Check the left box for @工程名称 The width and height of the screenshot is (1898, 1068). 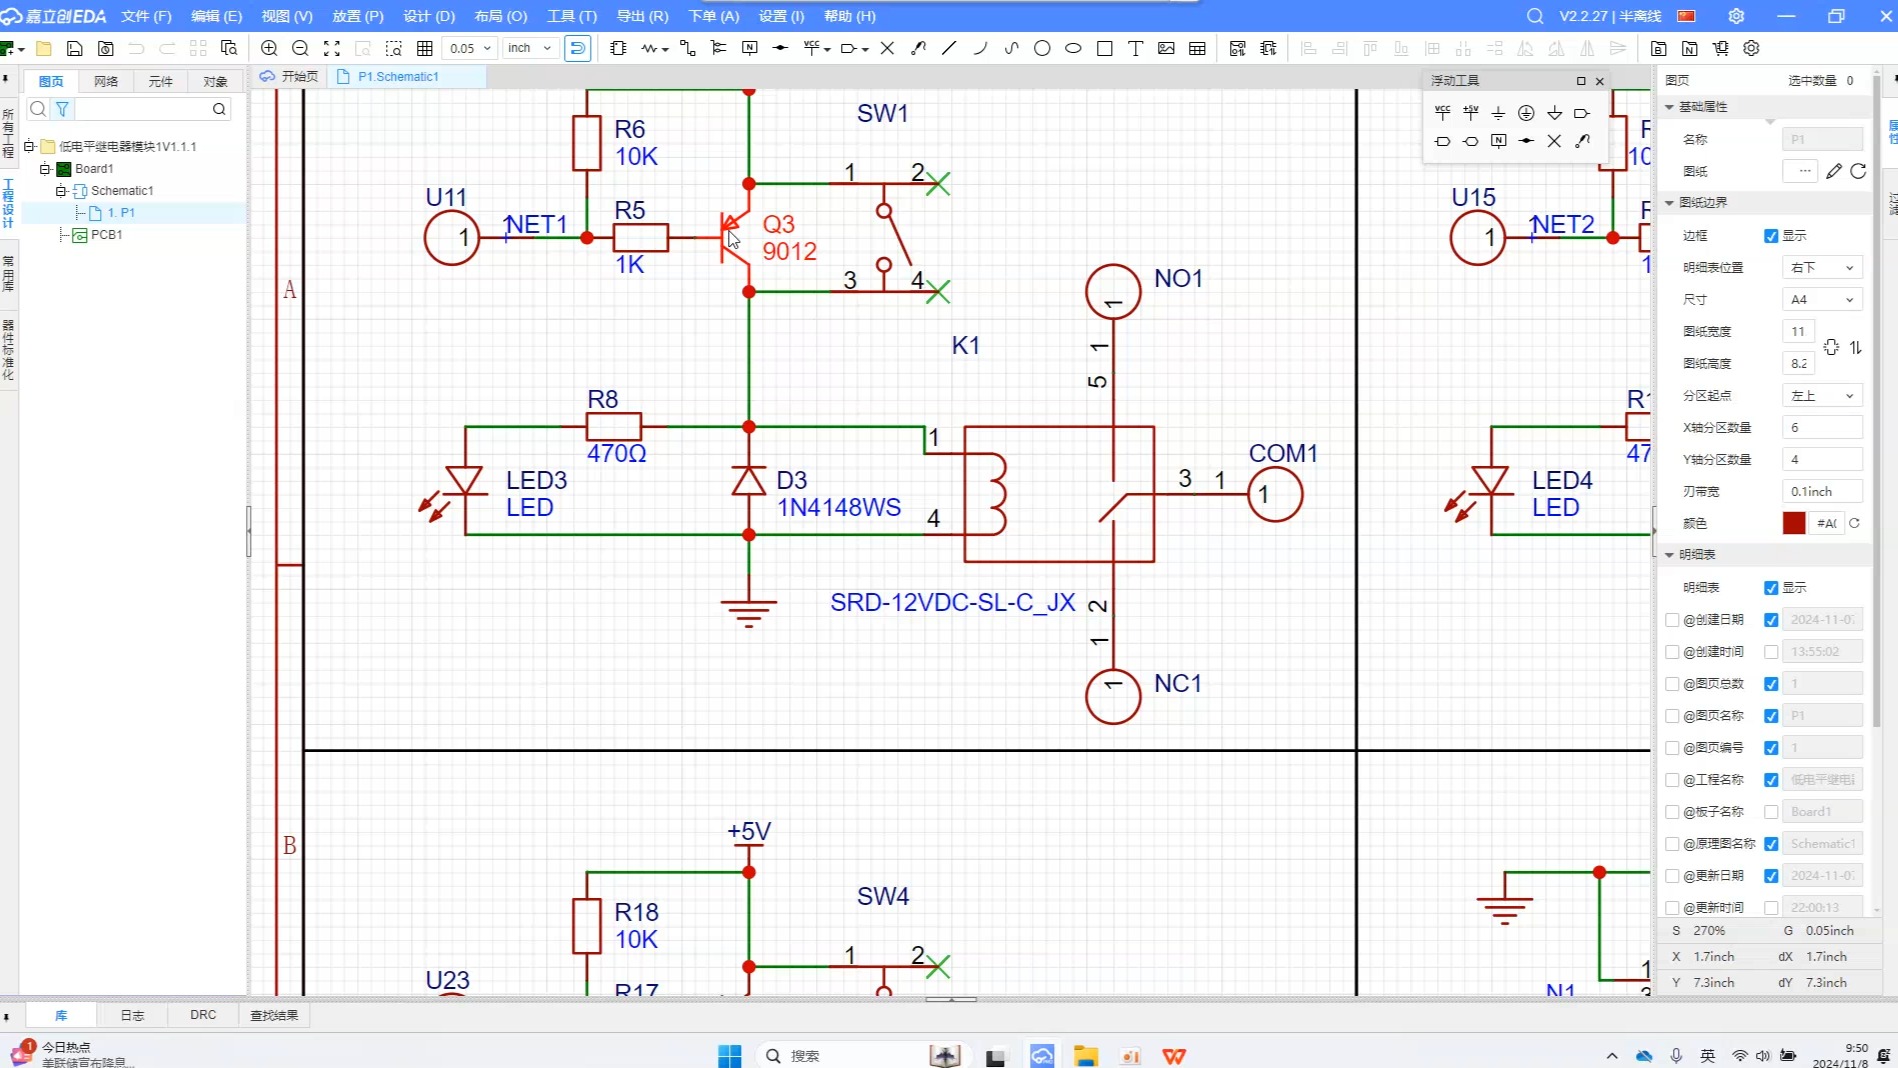[1672, 780]
